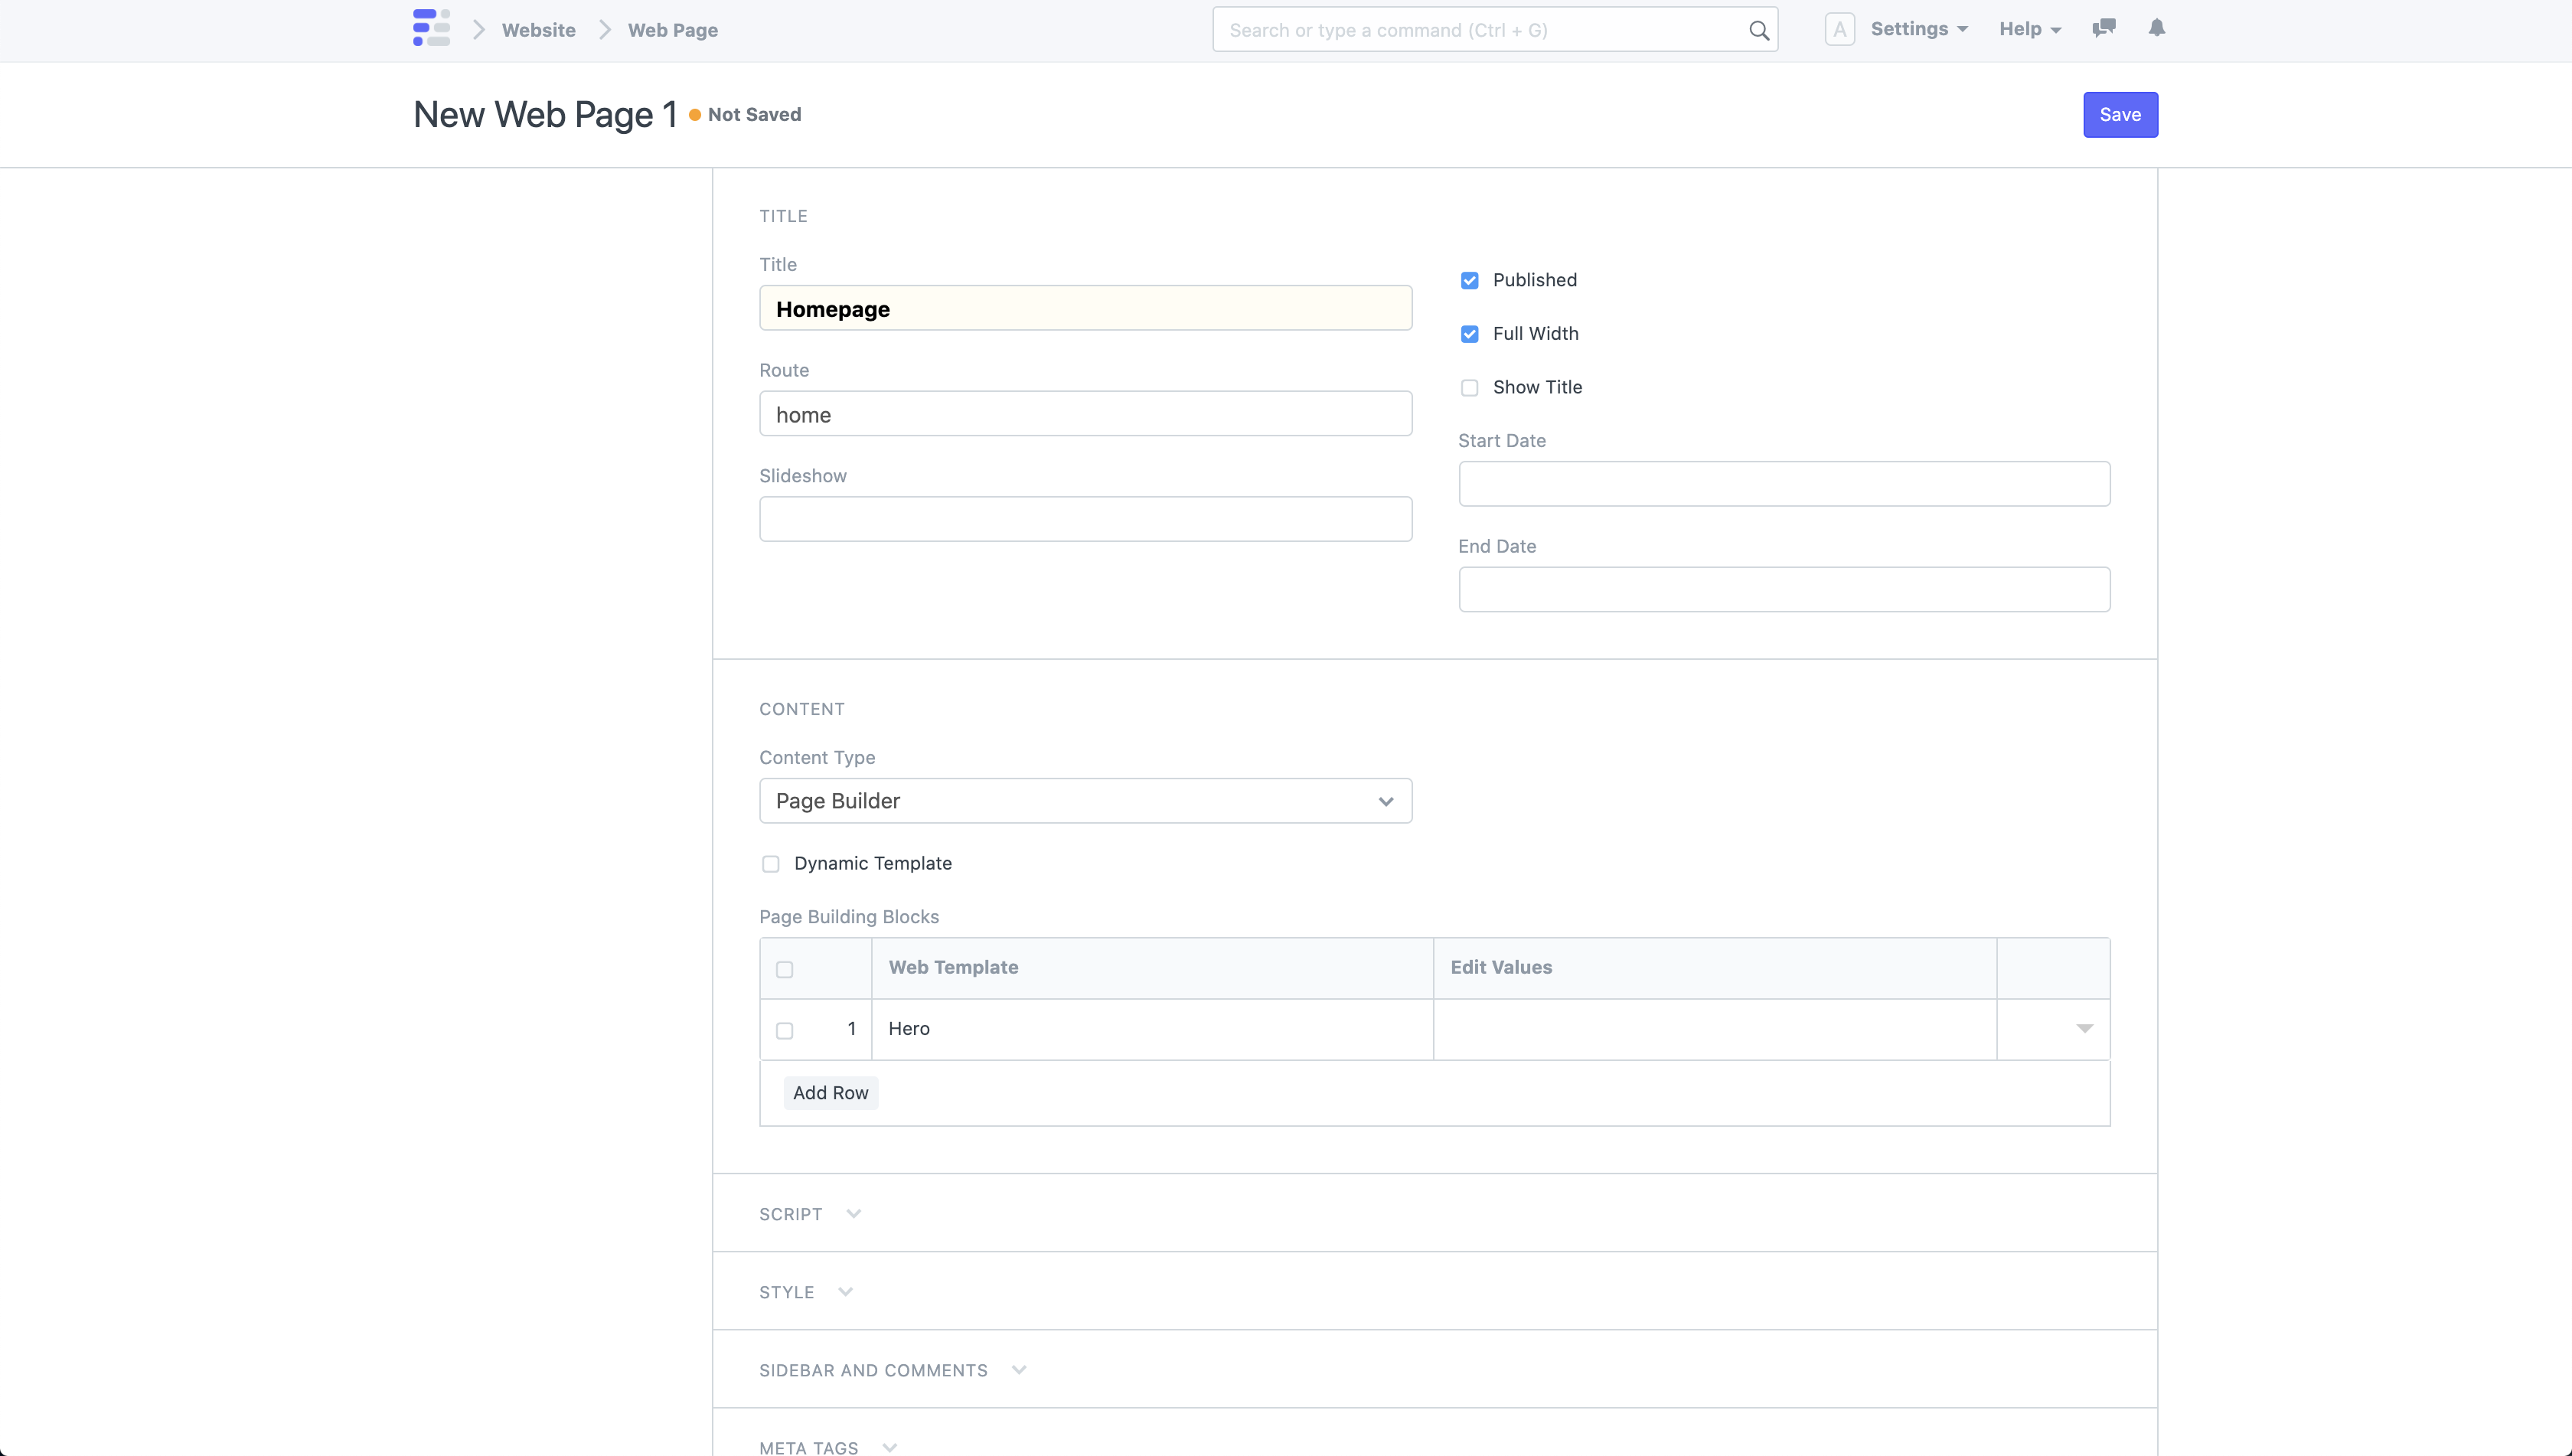
Task: Toggle the Published checkbox on
Action: 1470,279
